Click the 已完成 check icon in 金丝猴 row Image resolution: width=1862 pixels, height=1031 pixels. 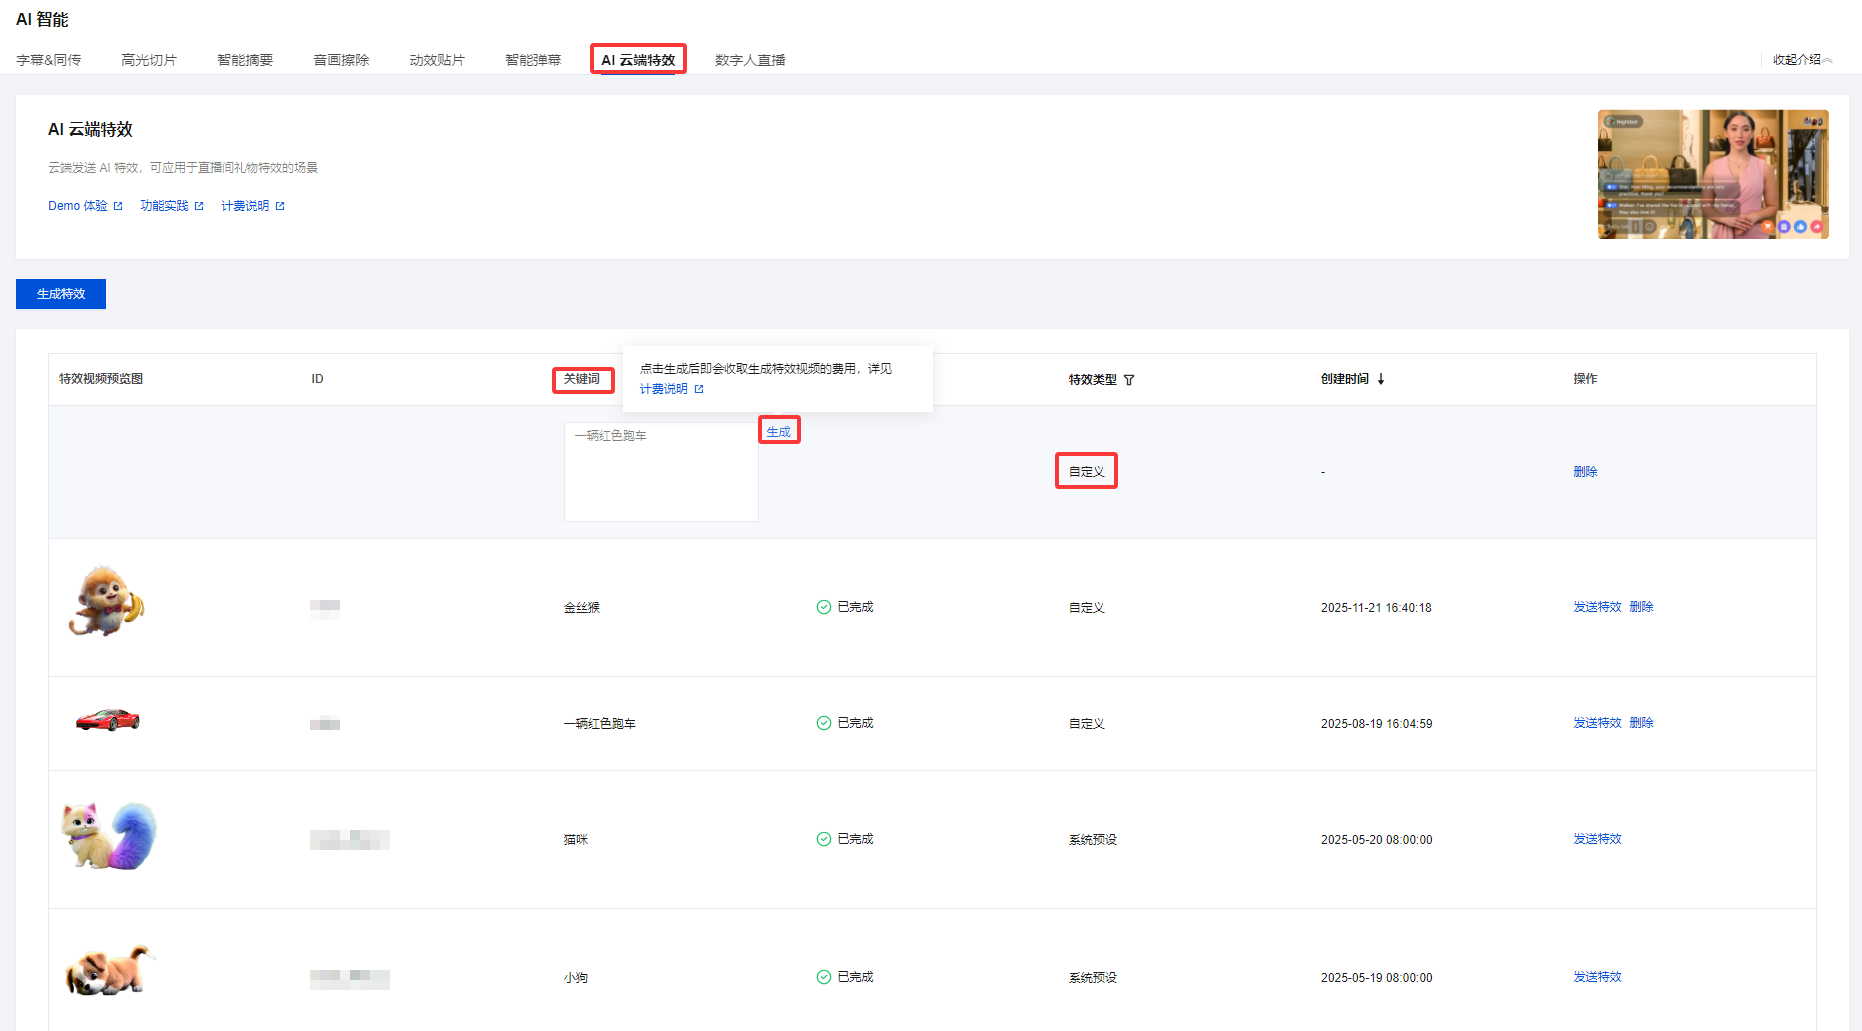click(x=824, y=607)
